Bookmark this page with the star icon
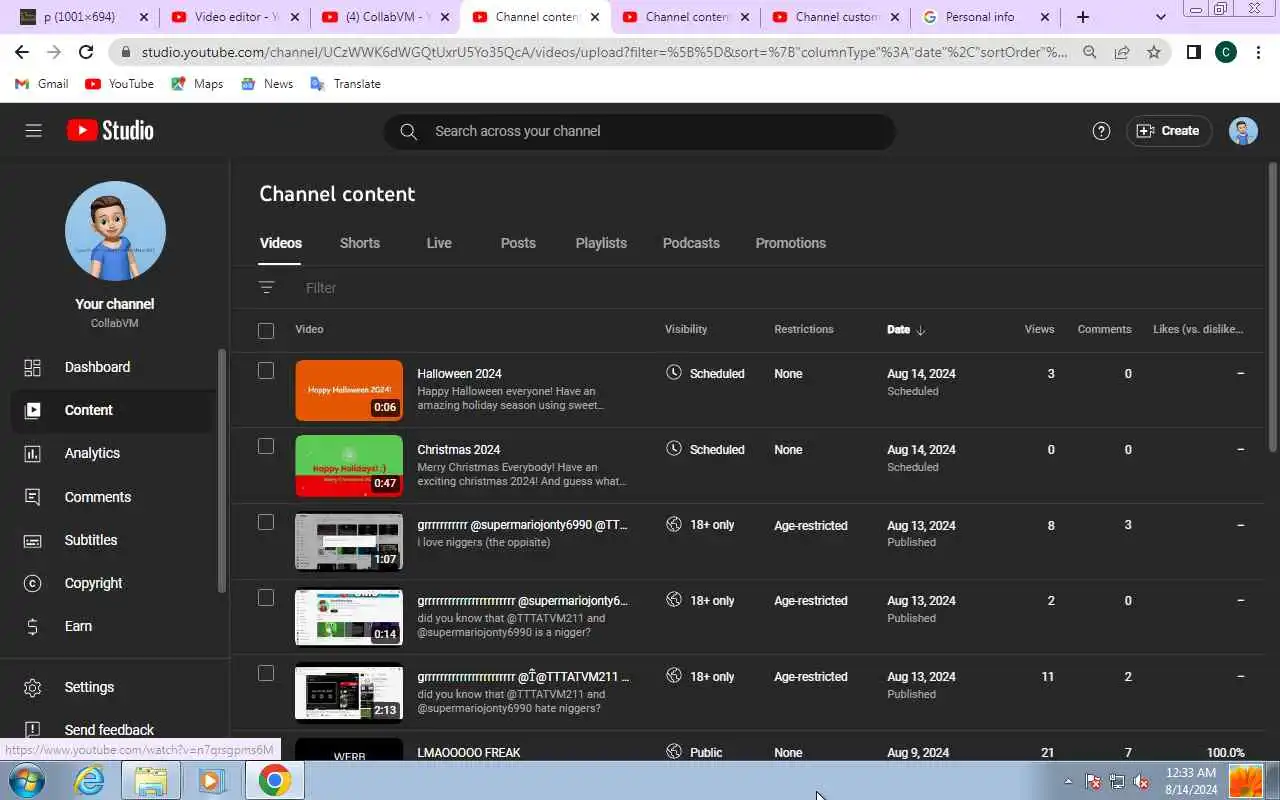Viewport: 1280px width, 800px height. tap(1154, 52)
